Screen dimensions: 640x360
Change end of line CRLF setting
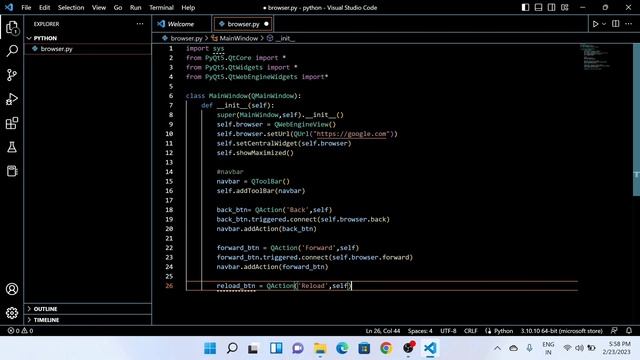(471, 331)
